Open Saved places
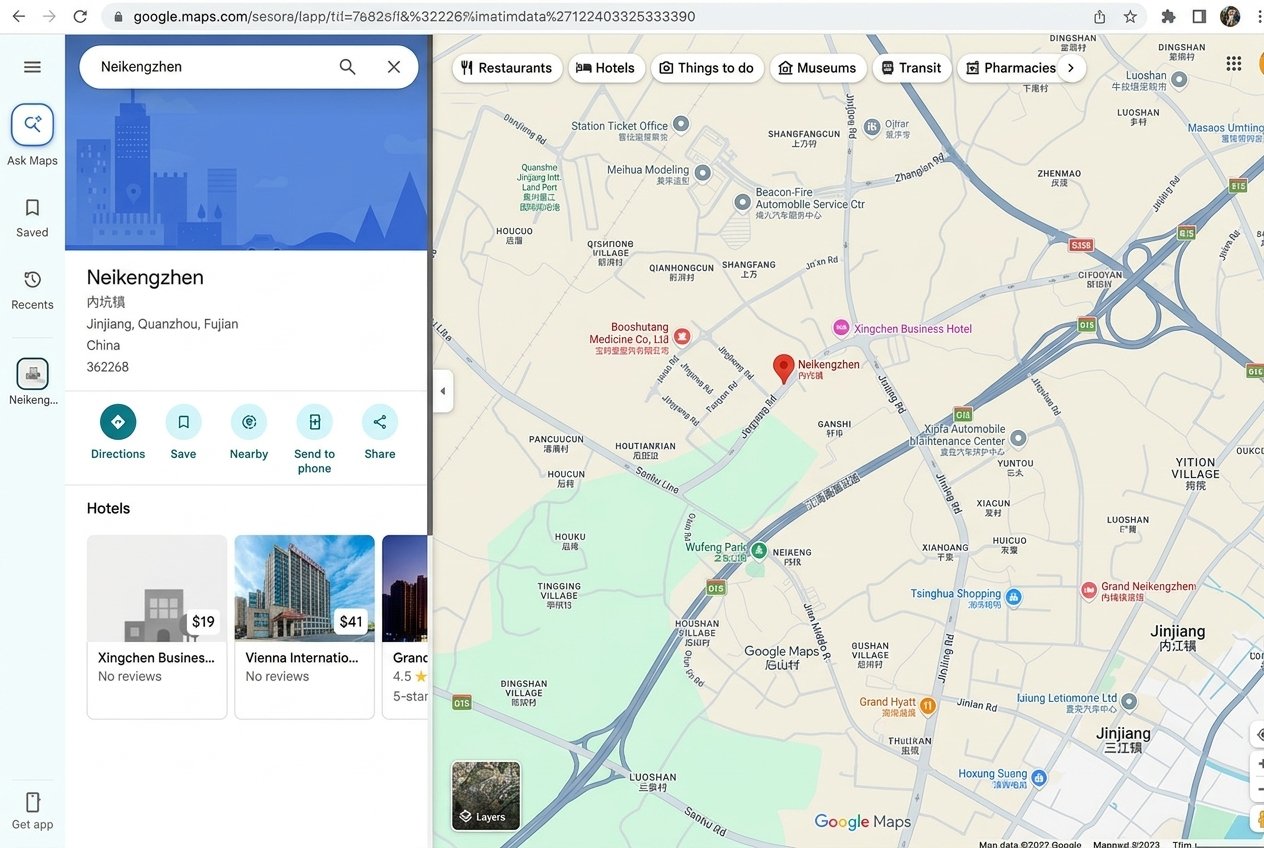1264x848 pixels. (32, 217)
